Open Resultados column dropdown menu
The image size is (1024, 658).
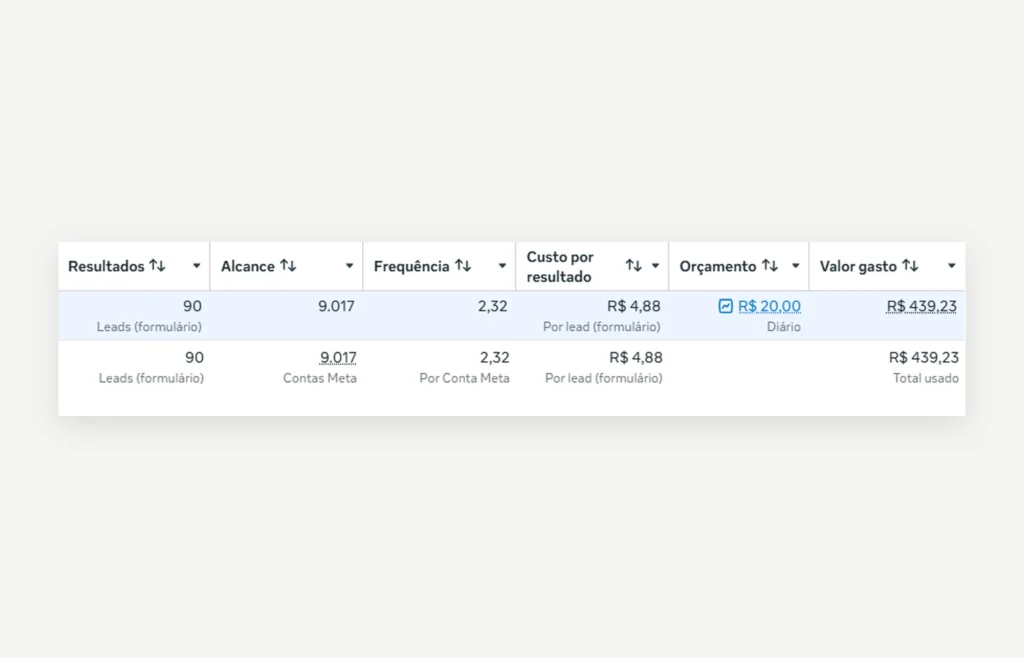[197, 266]
